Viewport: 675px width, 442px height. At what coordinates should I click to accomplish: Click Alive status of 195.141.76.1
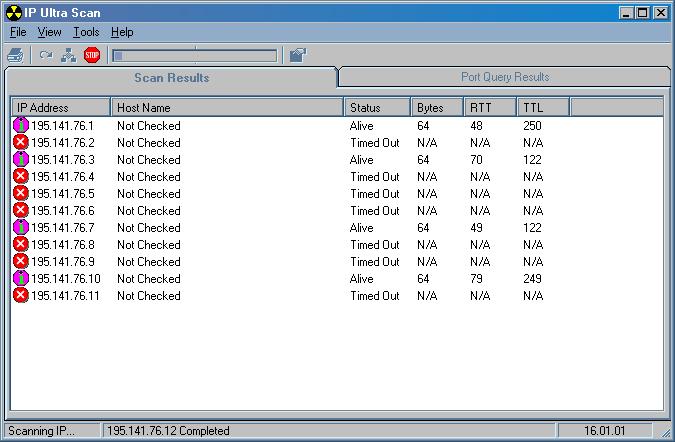[x=361, y=126]
